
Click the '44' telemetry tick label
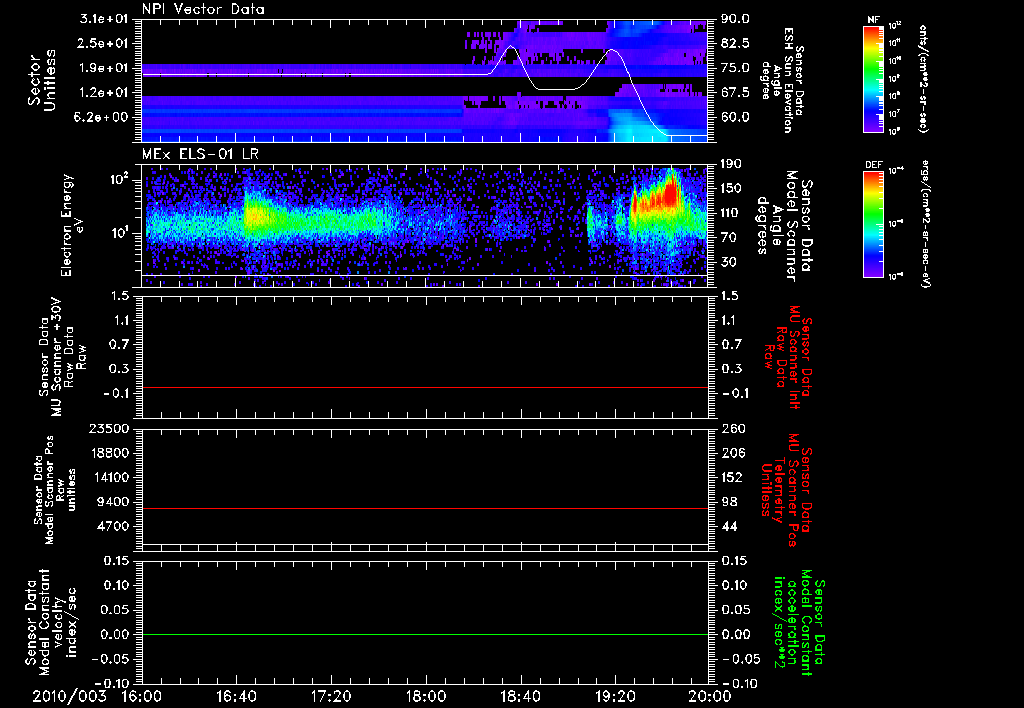point(728,526)
